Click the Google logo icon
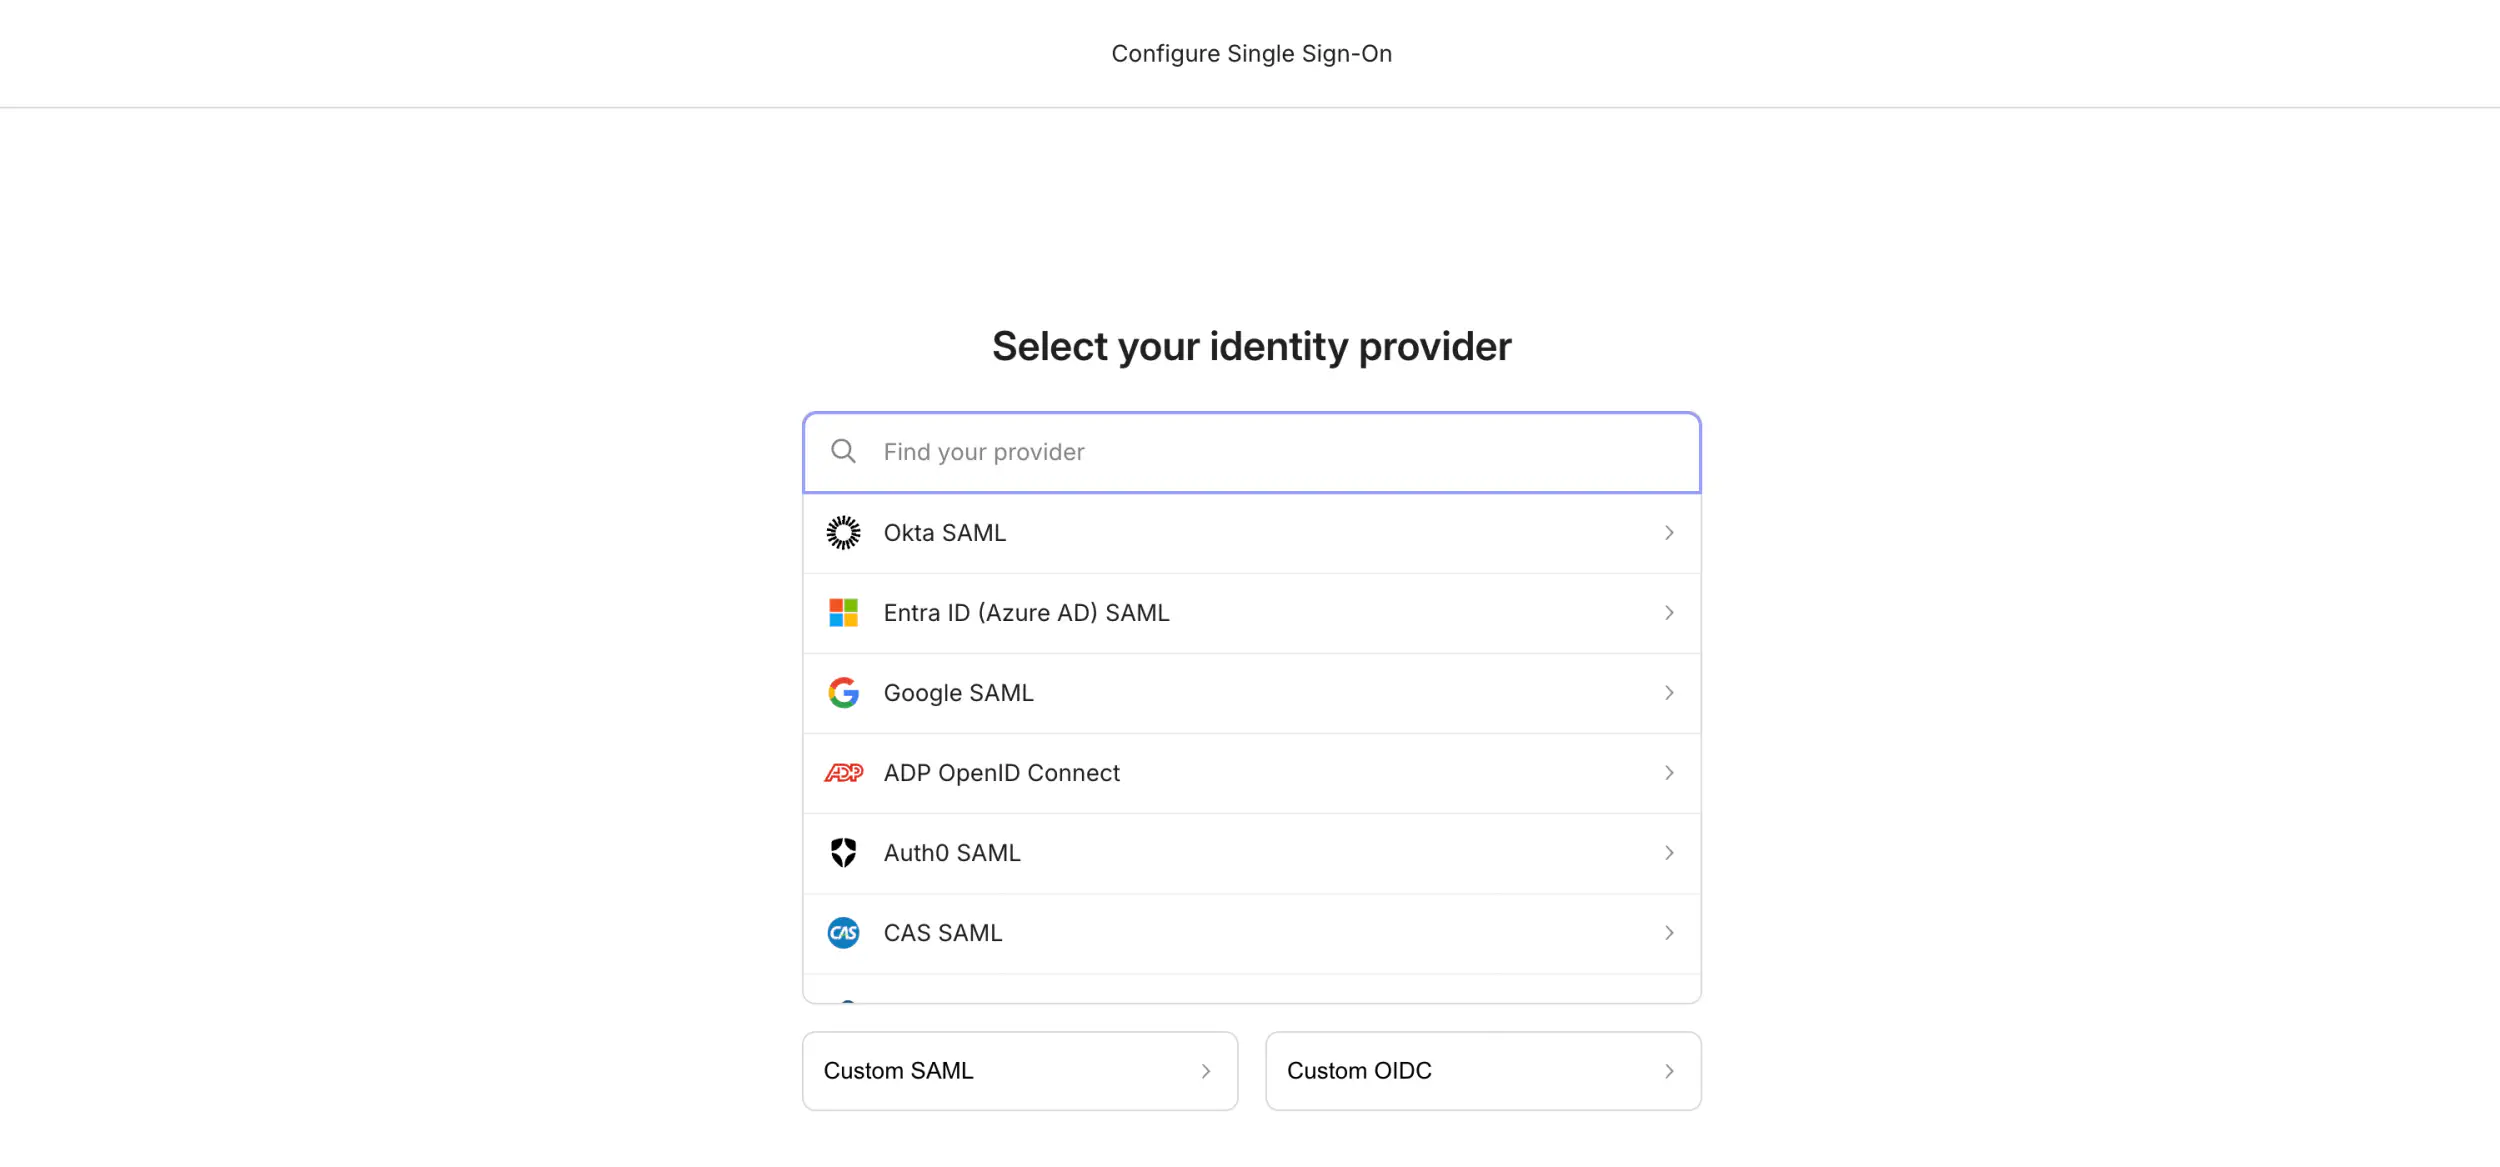The image size is (2500, 1167). [x=844, y=692]
